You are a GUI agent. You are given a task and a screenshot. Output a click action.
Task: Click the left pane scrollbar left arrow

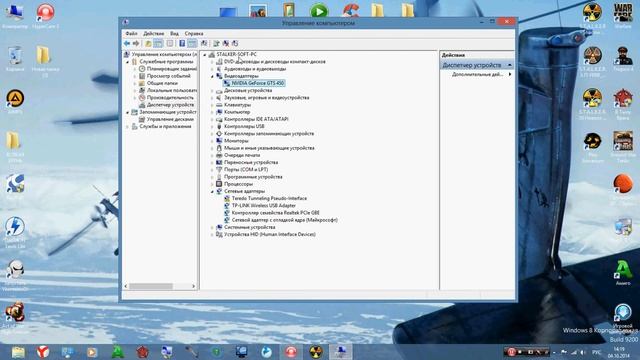(x=126, y=287)
